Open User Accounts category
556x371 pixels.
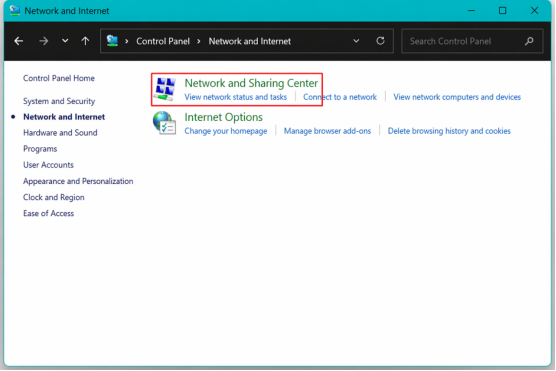(49, 165)
